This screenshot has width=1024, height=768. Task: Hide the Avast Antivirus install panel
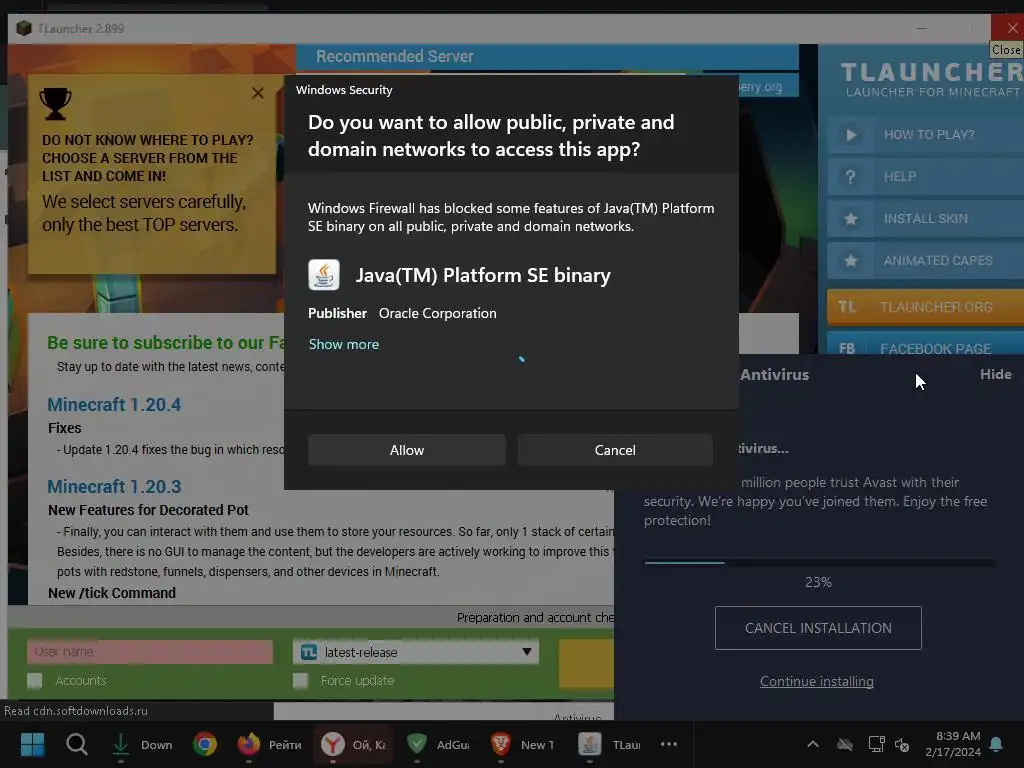(995, 374)
